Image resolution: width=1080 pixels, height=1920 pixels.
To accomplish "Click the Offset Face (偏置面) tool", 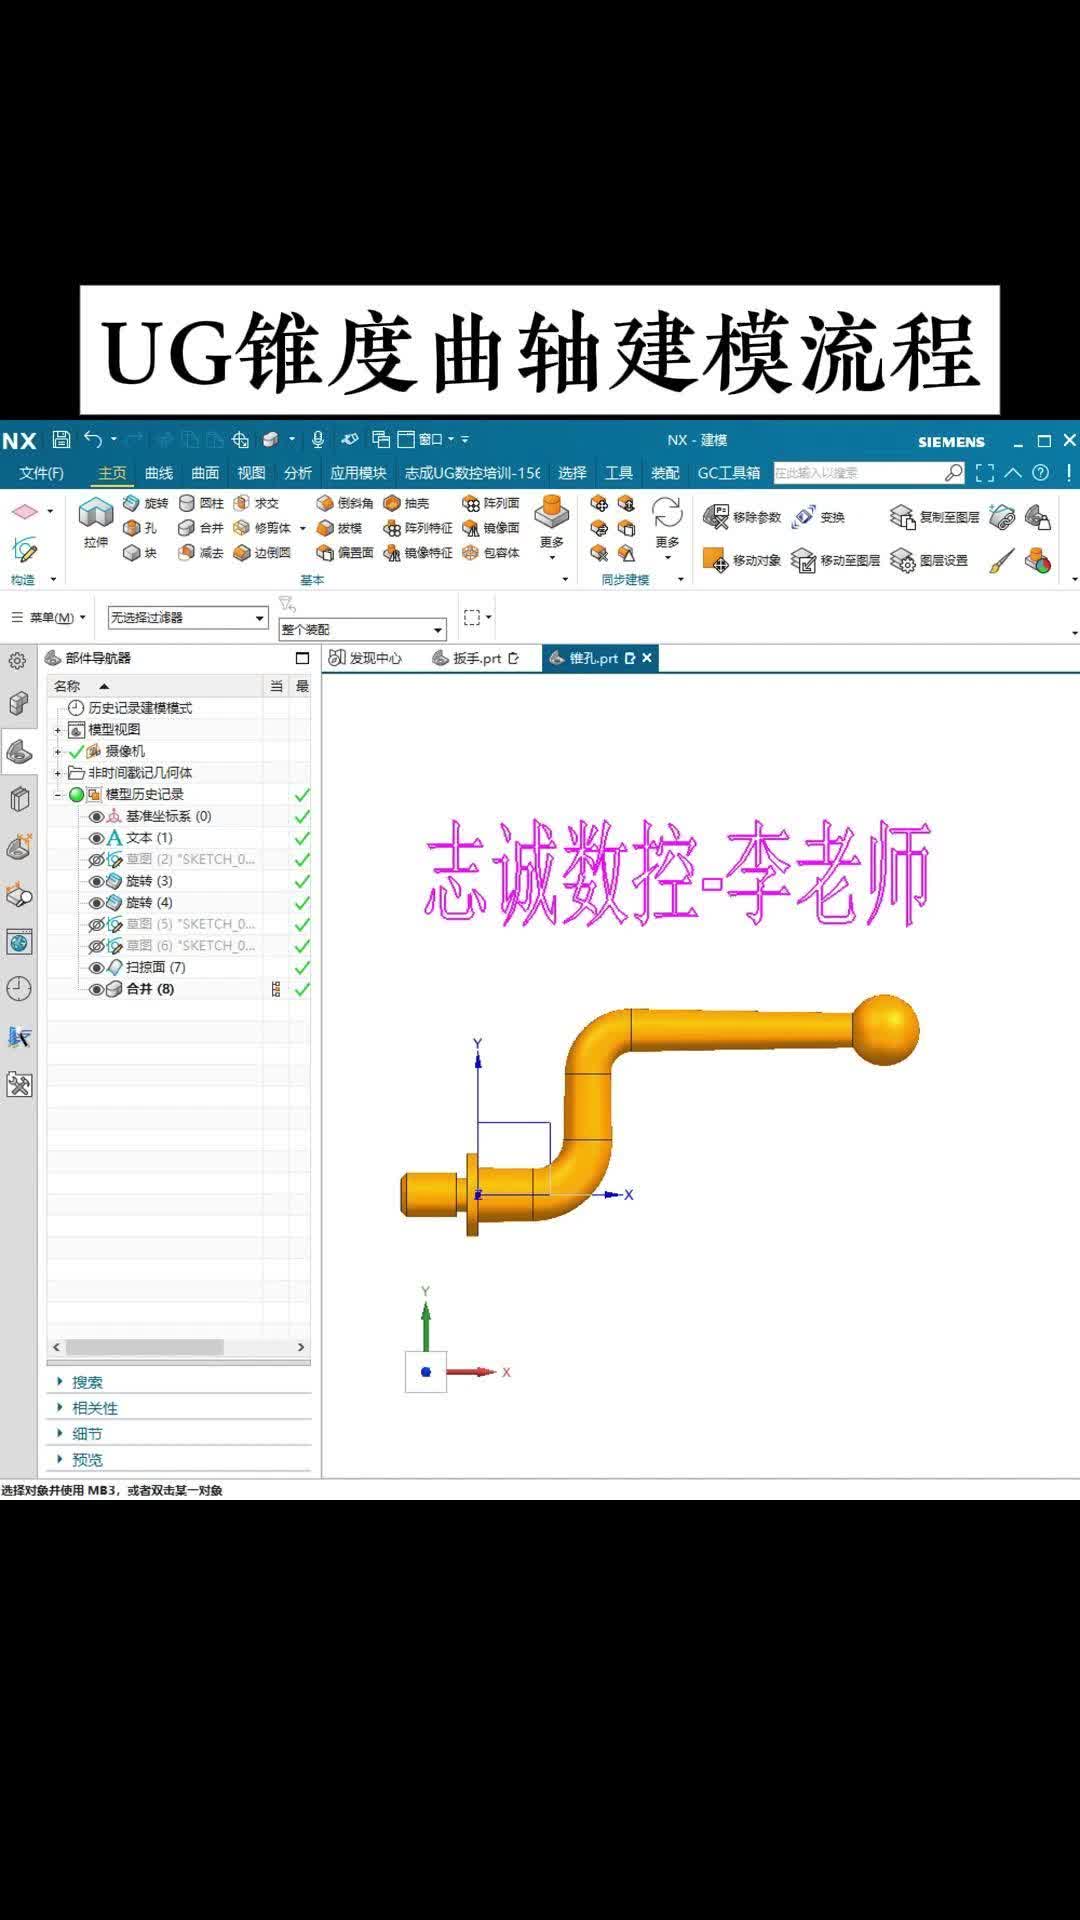I will pos(345,553).
